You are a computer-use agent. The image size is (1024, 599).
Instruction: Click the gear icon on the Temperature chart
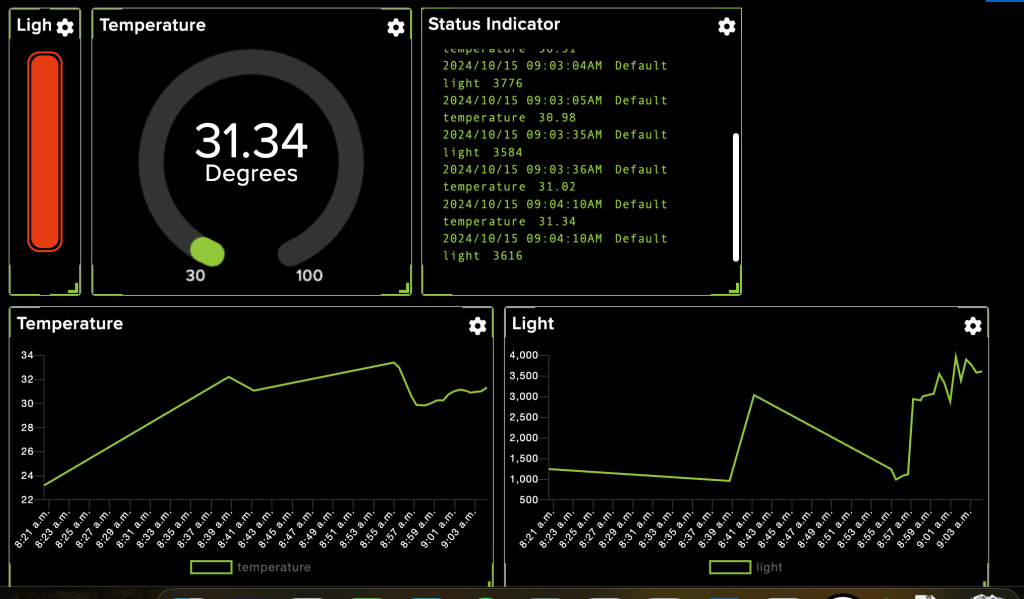pyautogui.click(x=477, y=325)
